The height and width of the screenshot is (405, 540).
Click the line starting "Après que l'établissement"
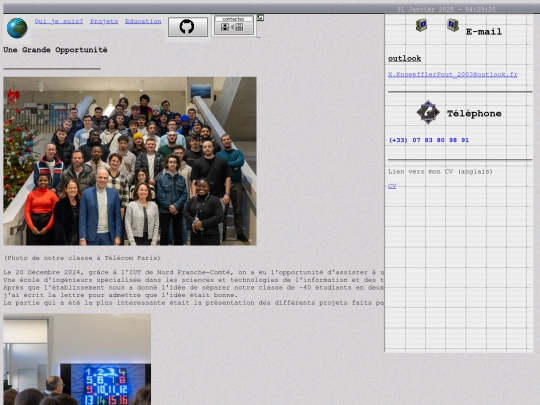194,288
